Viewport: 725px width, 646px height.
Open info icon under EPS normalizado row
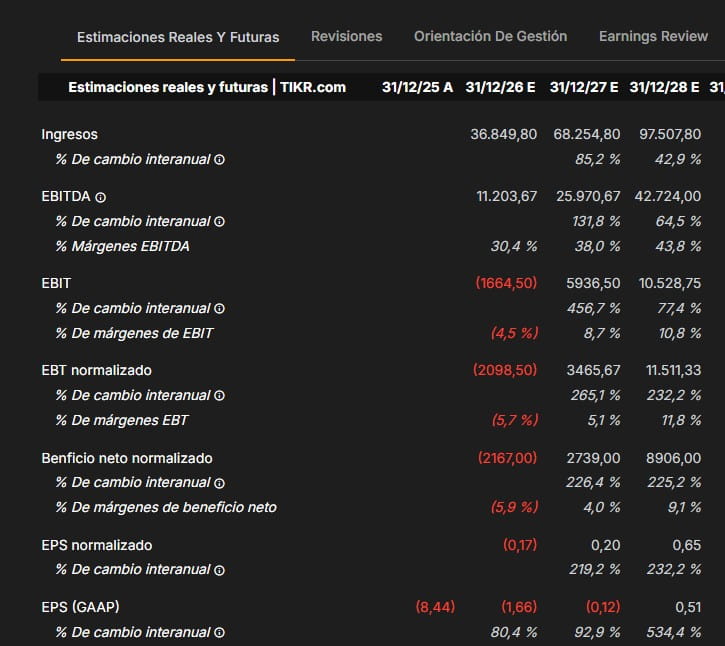coord(220,570)
